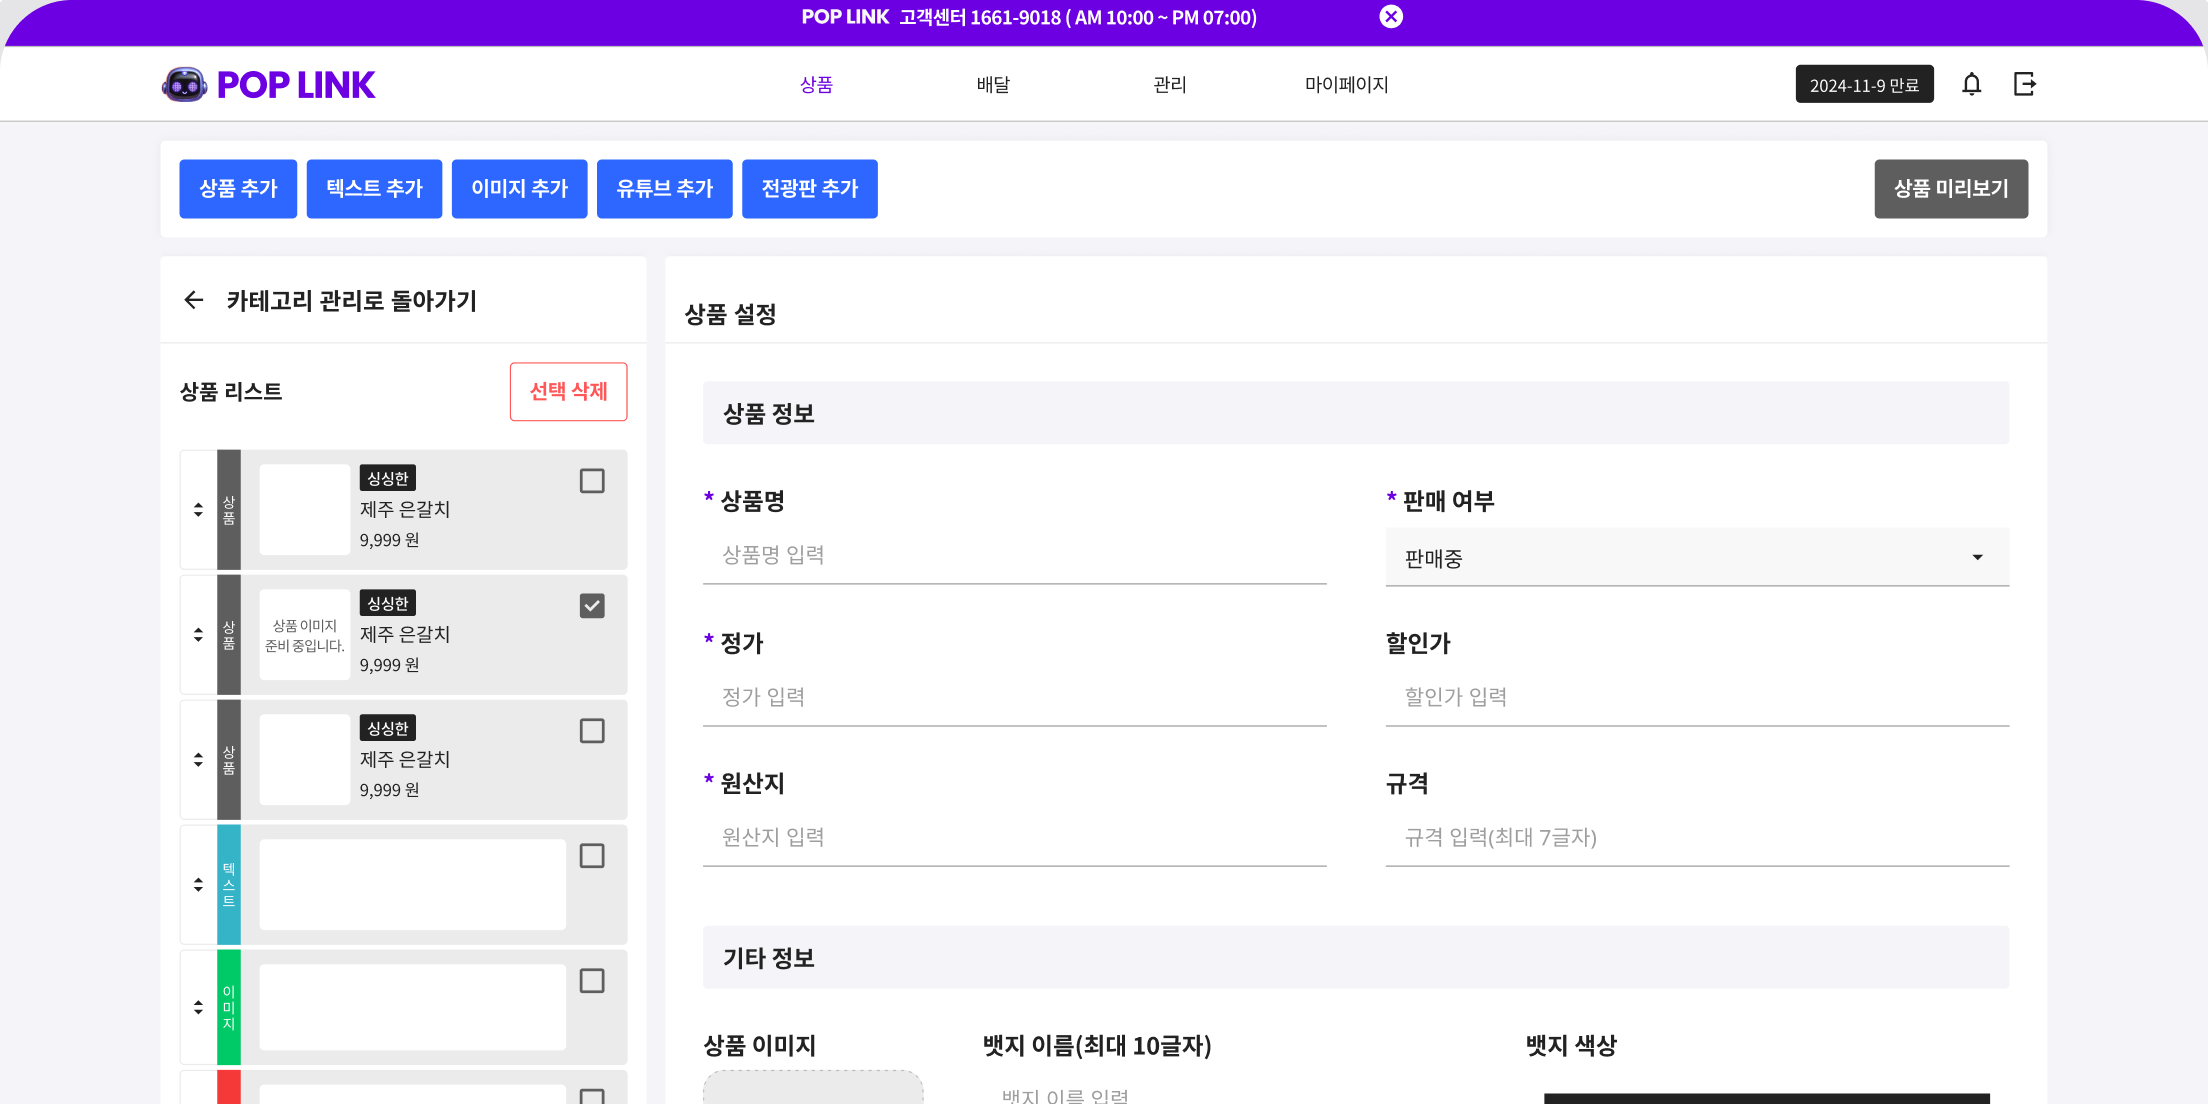Click the green 이미지 type label
Viewport: 2208px width, 1104px height.
click(x=229, y=1007)
